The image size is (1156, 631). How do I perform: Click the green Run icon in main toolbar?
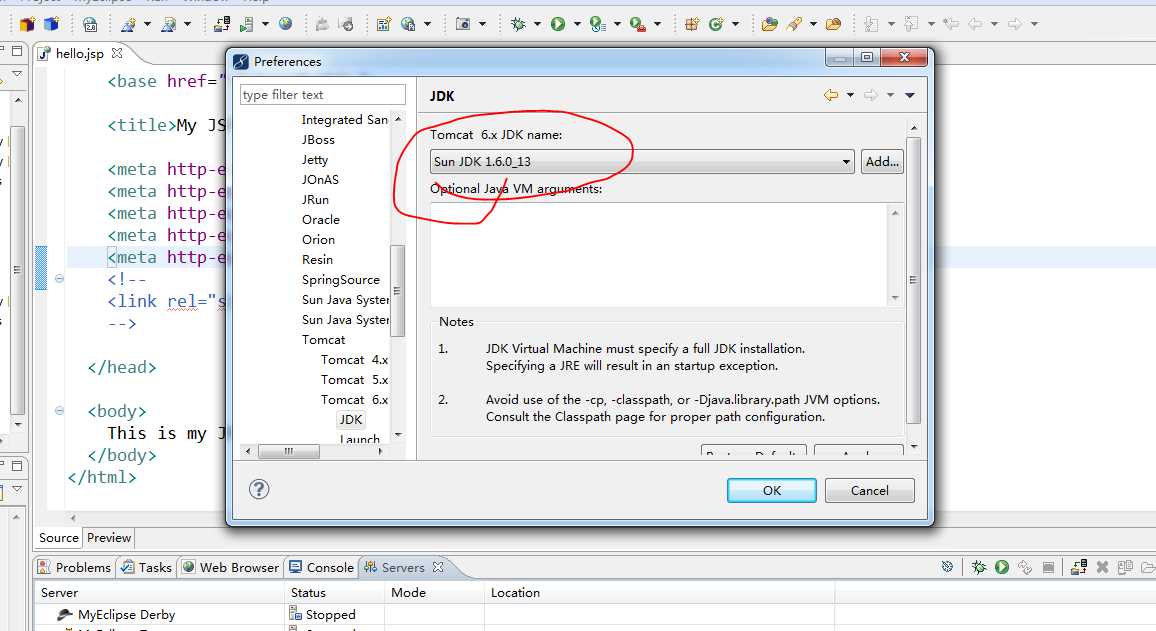[558, 24]
